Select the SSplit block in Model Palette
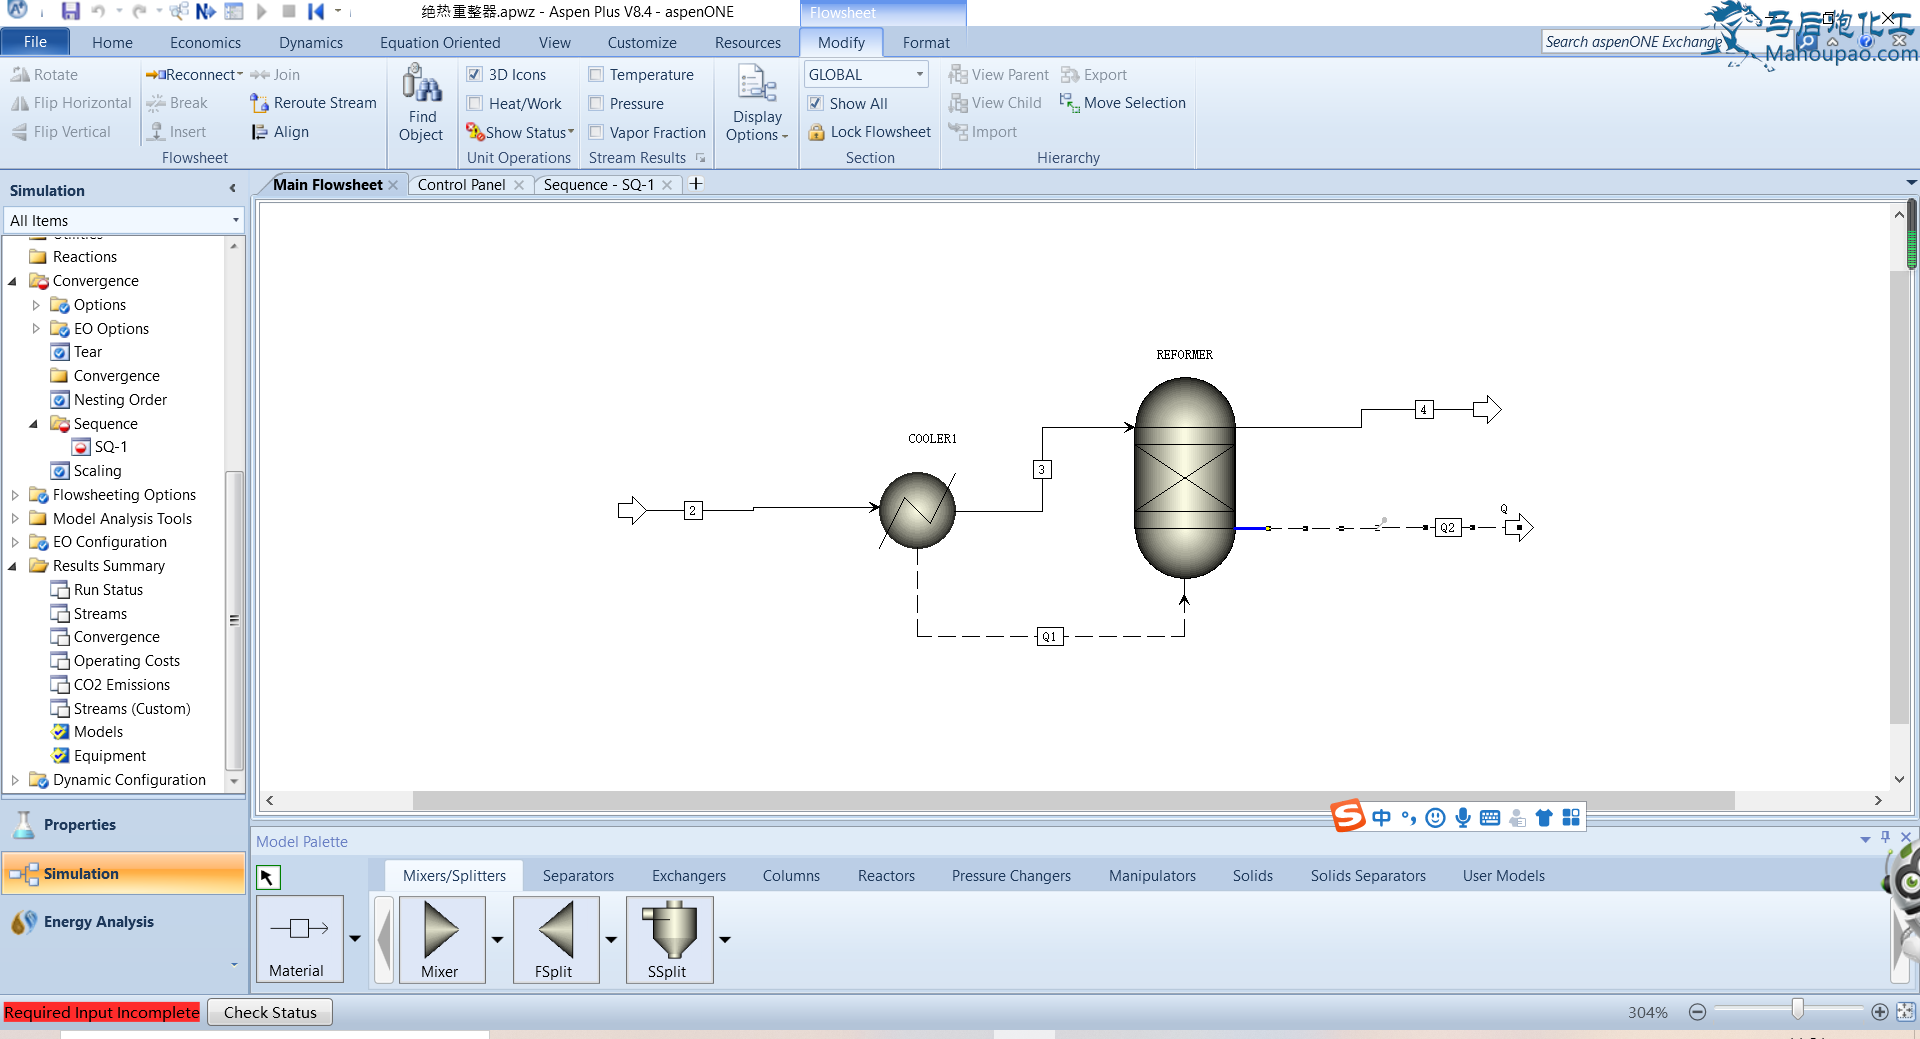This screenshot has width=1920, height=1039. pos(669,939)
